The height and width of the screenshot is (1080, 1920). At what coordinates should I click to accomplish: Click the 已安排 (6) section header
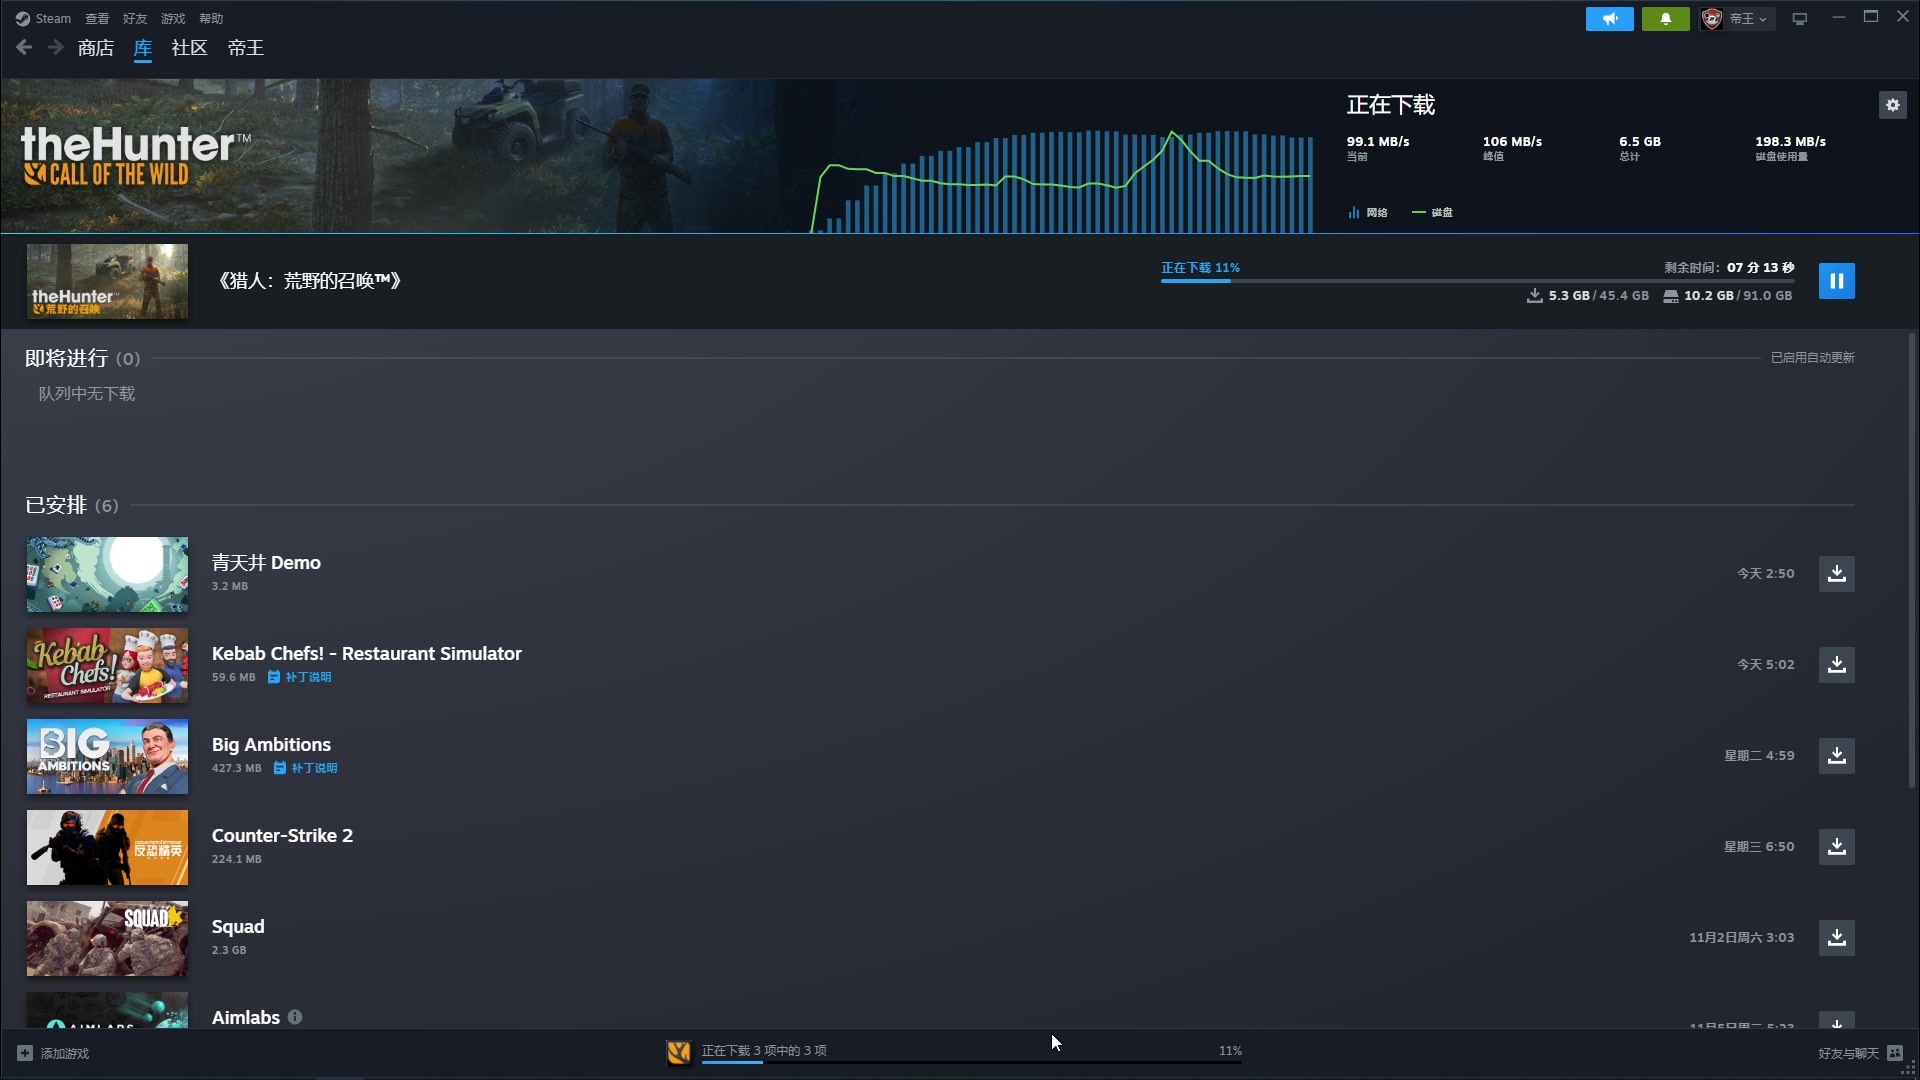(72, 505)
